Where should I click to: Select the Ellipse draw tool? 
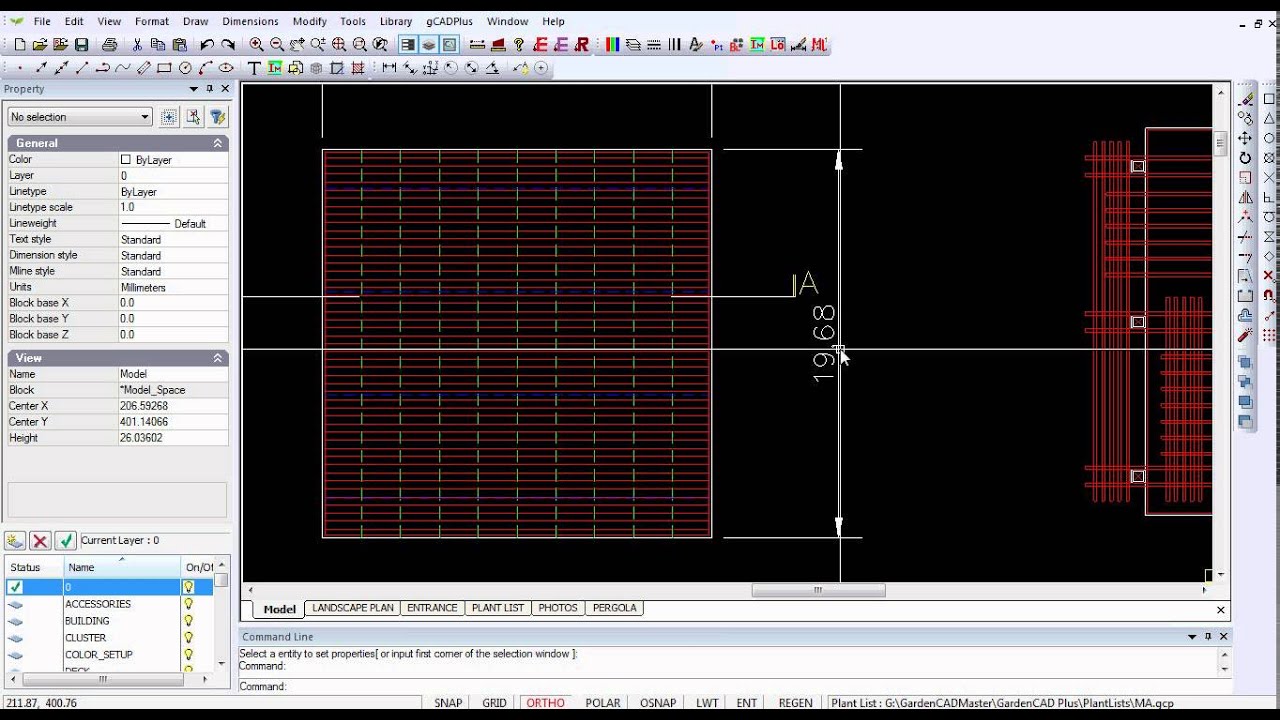[226, 68]
